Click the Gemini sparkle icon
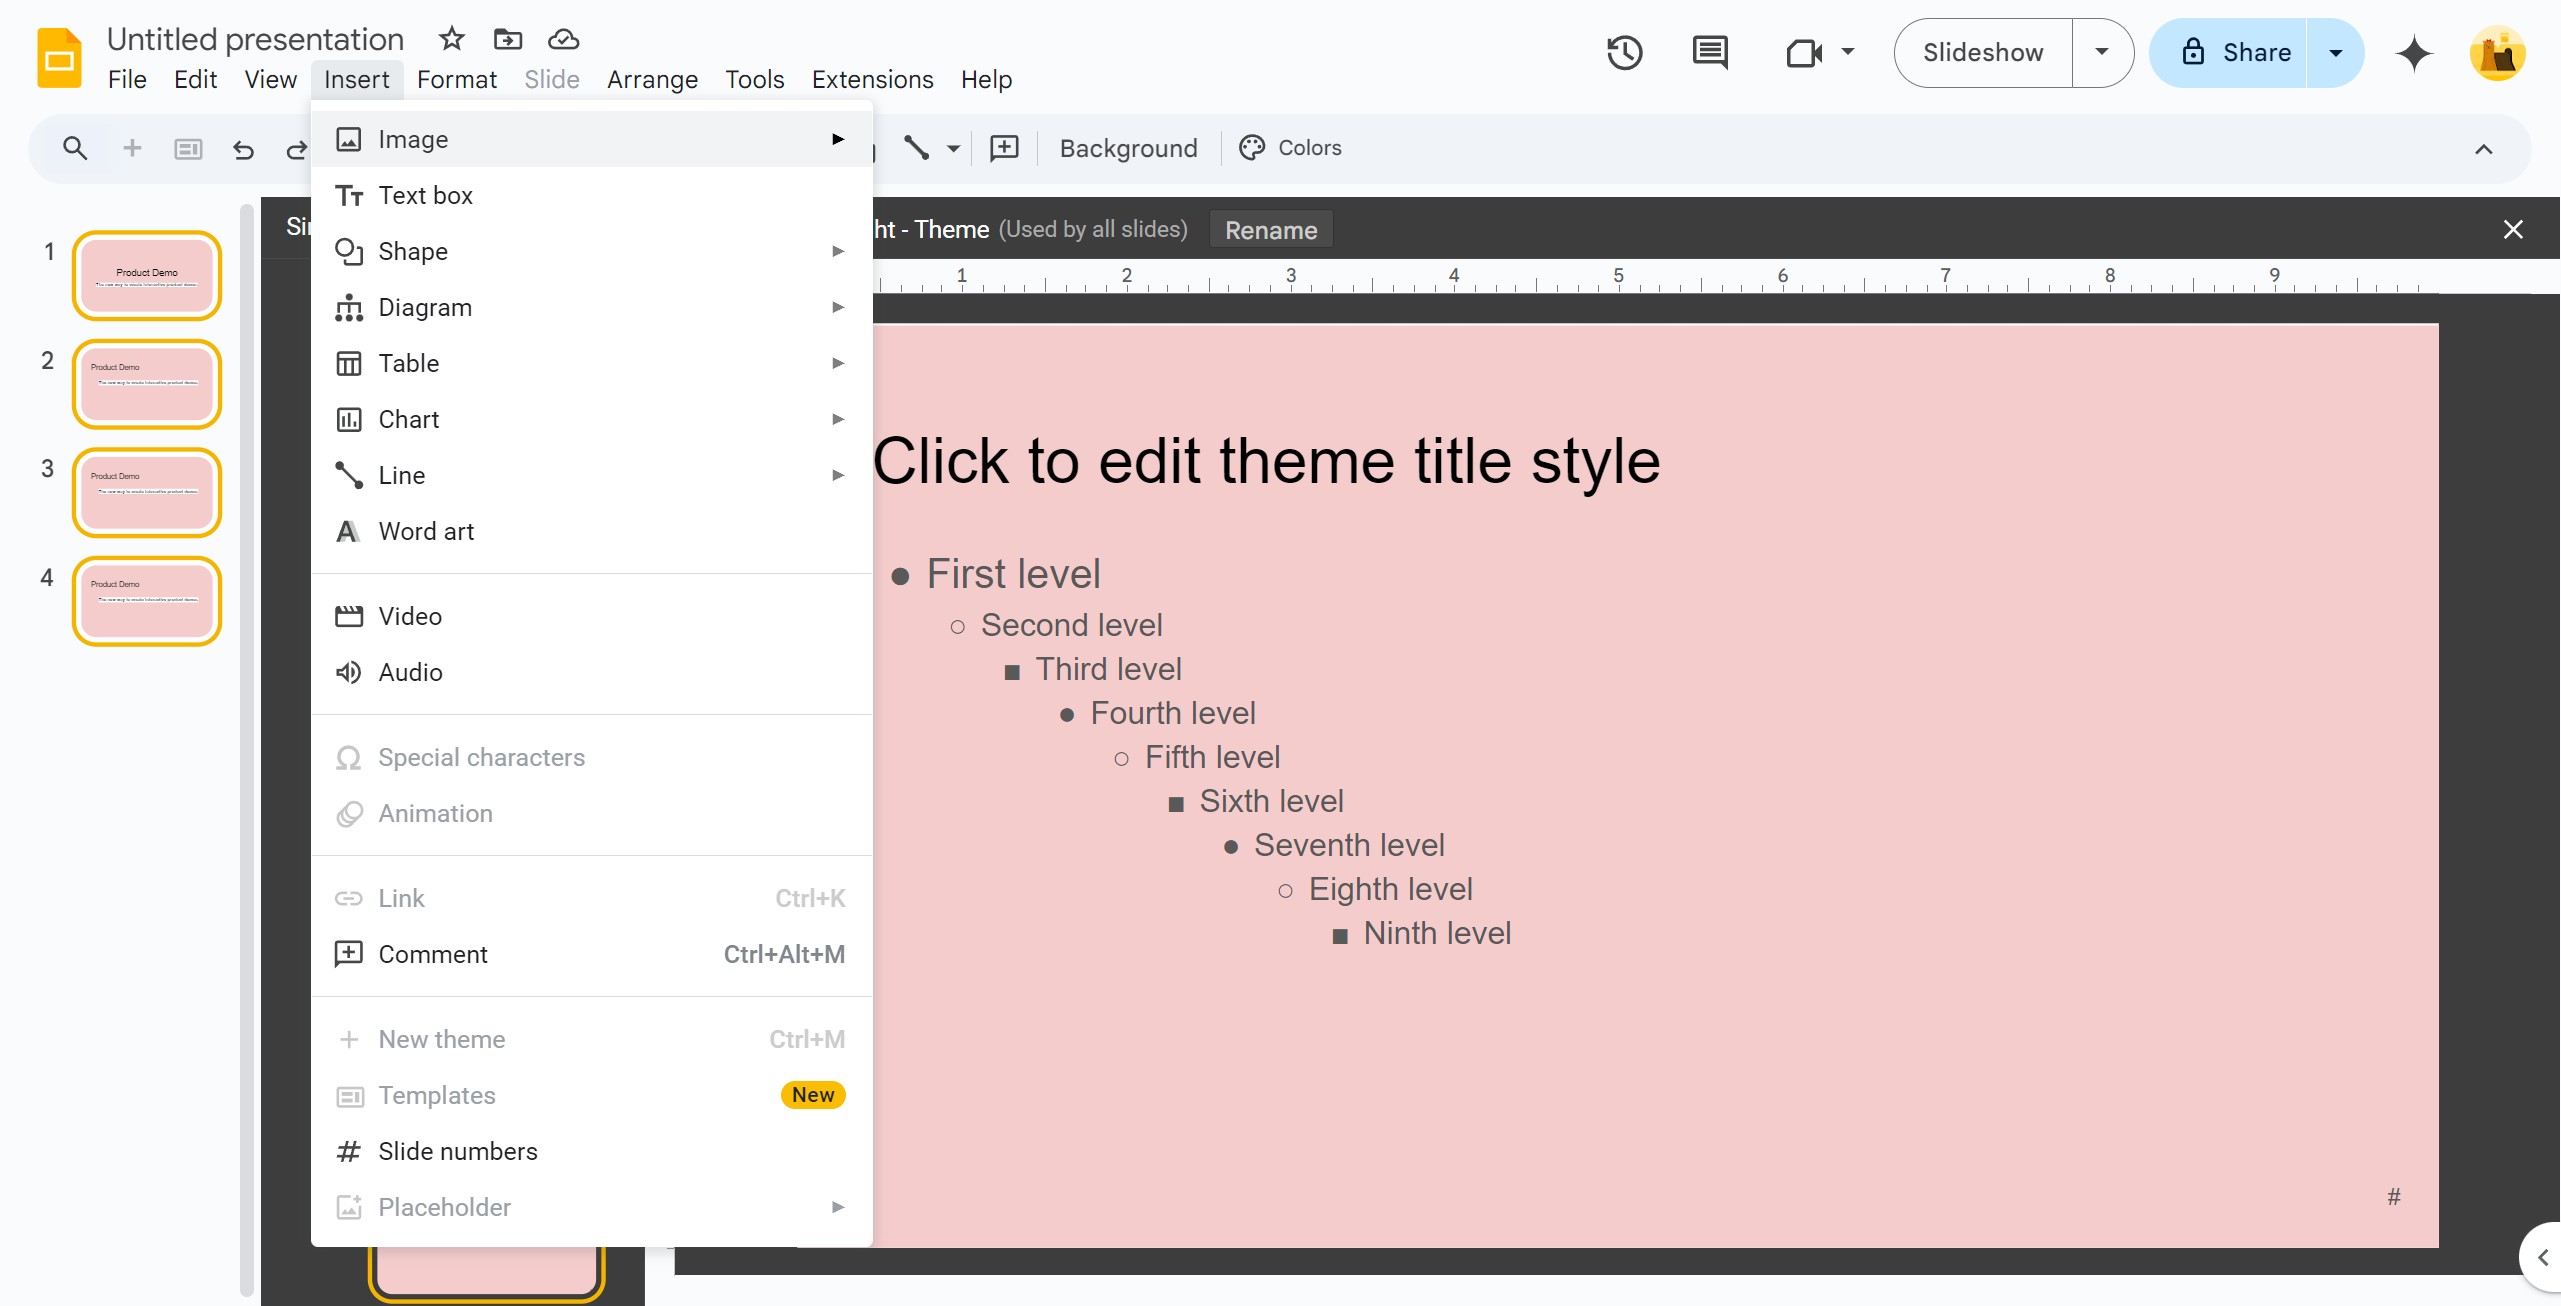The image size is (2561, 1306). [x=2413, y=53]
